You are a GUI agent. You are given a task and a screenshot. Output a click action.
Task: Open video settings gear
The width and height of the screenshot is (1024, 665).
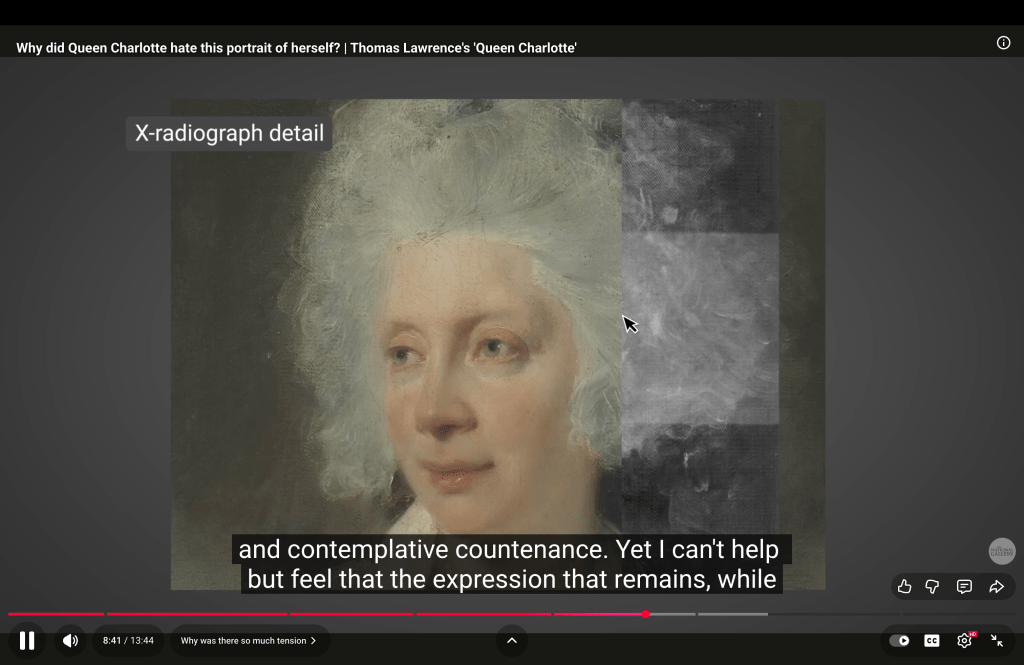(964, 640)
